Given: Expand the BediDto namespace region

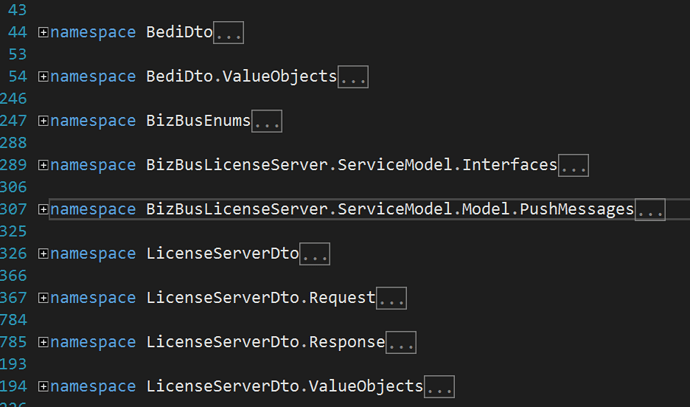Looking at the screenshot, I should point(43,32).
